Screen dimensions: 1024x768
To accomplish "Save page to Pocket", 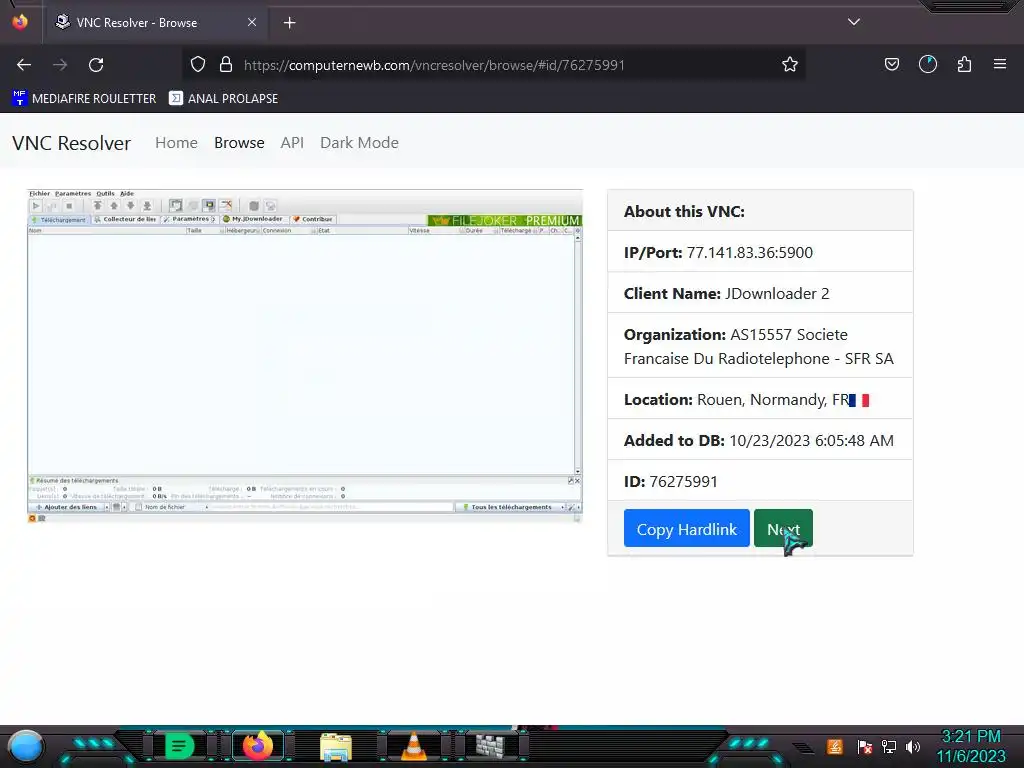I will click(x=891, y=65).
